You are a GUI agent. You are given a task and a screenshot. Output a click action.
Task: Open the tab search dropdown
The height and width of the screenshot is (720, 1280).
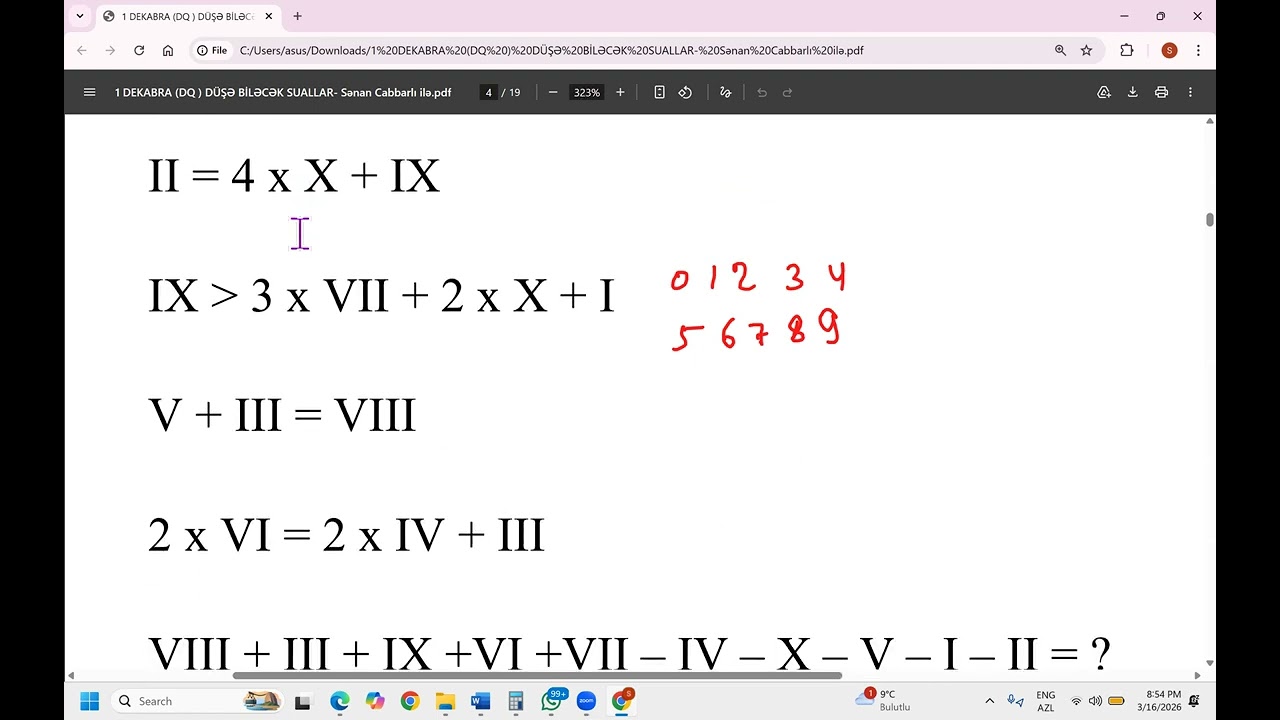[80, 16]
